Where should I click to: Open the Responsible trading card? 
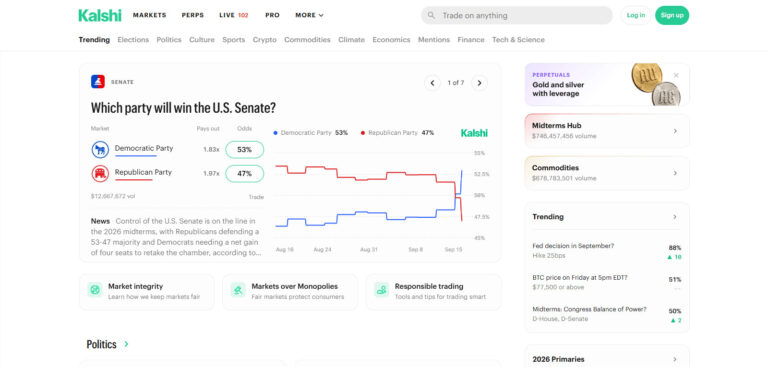pyautogui.click(x=433, y=292)
